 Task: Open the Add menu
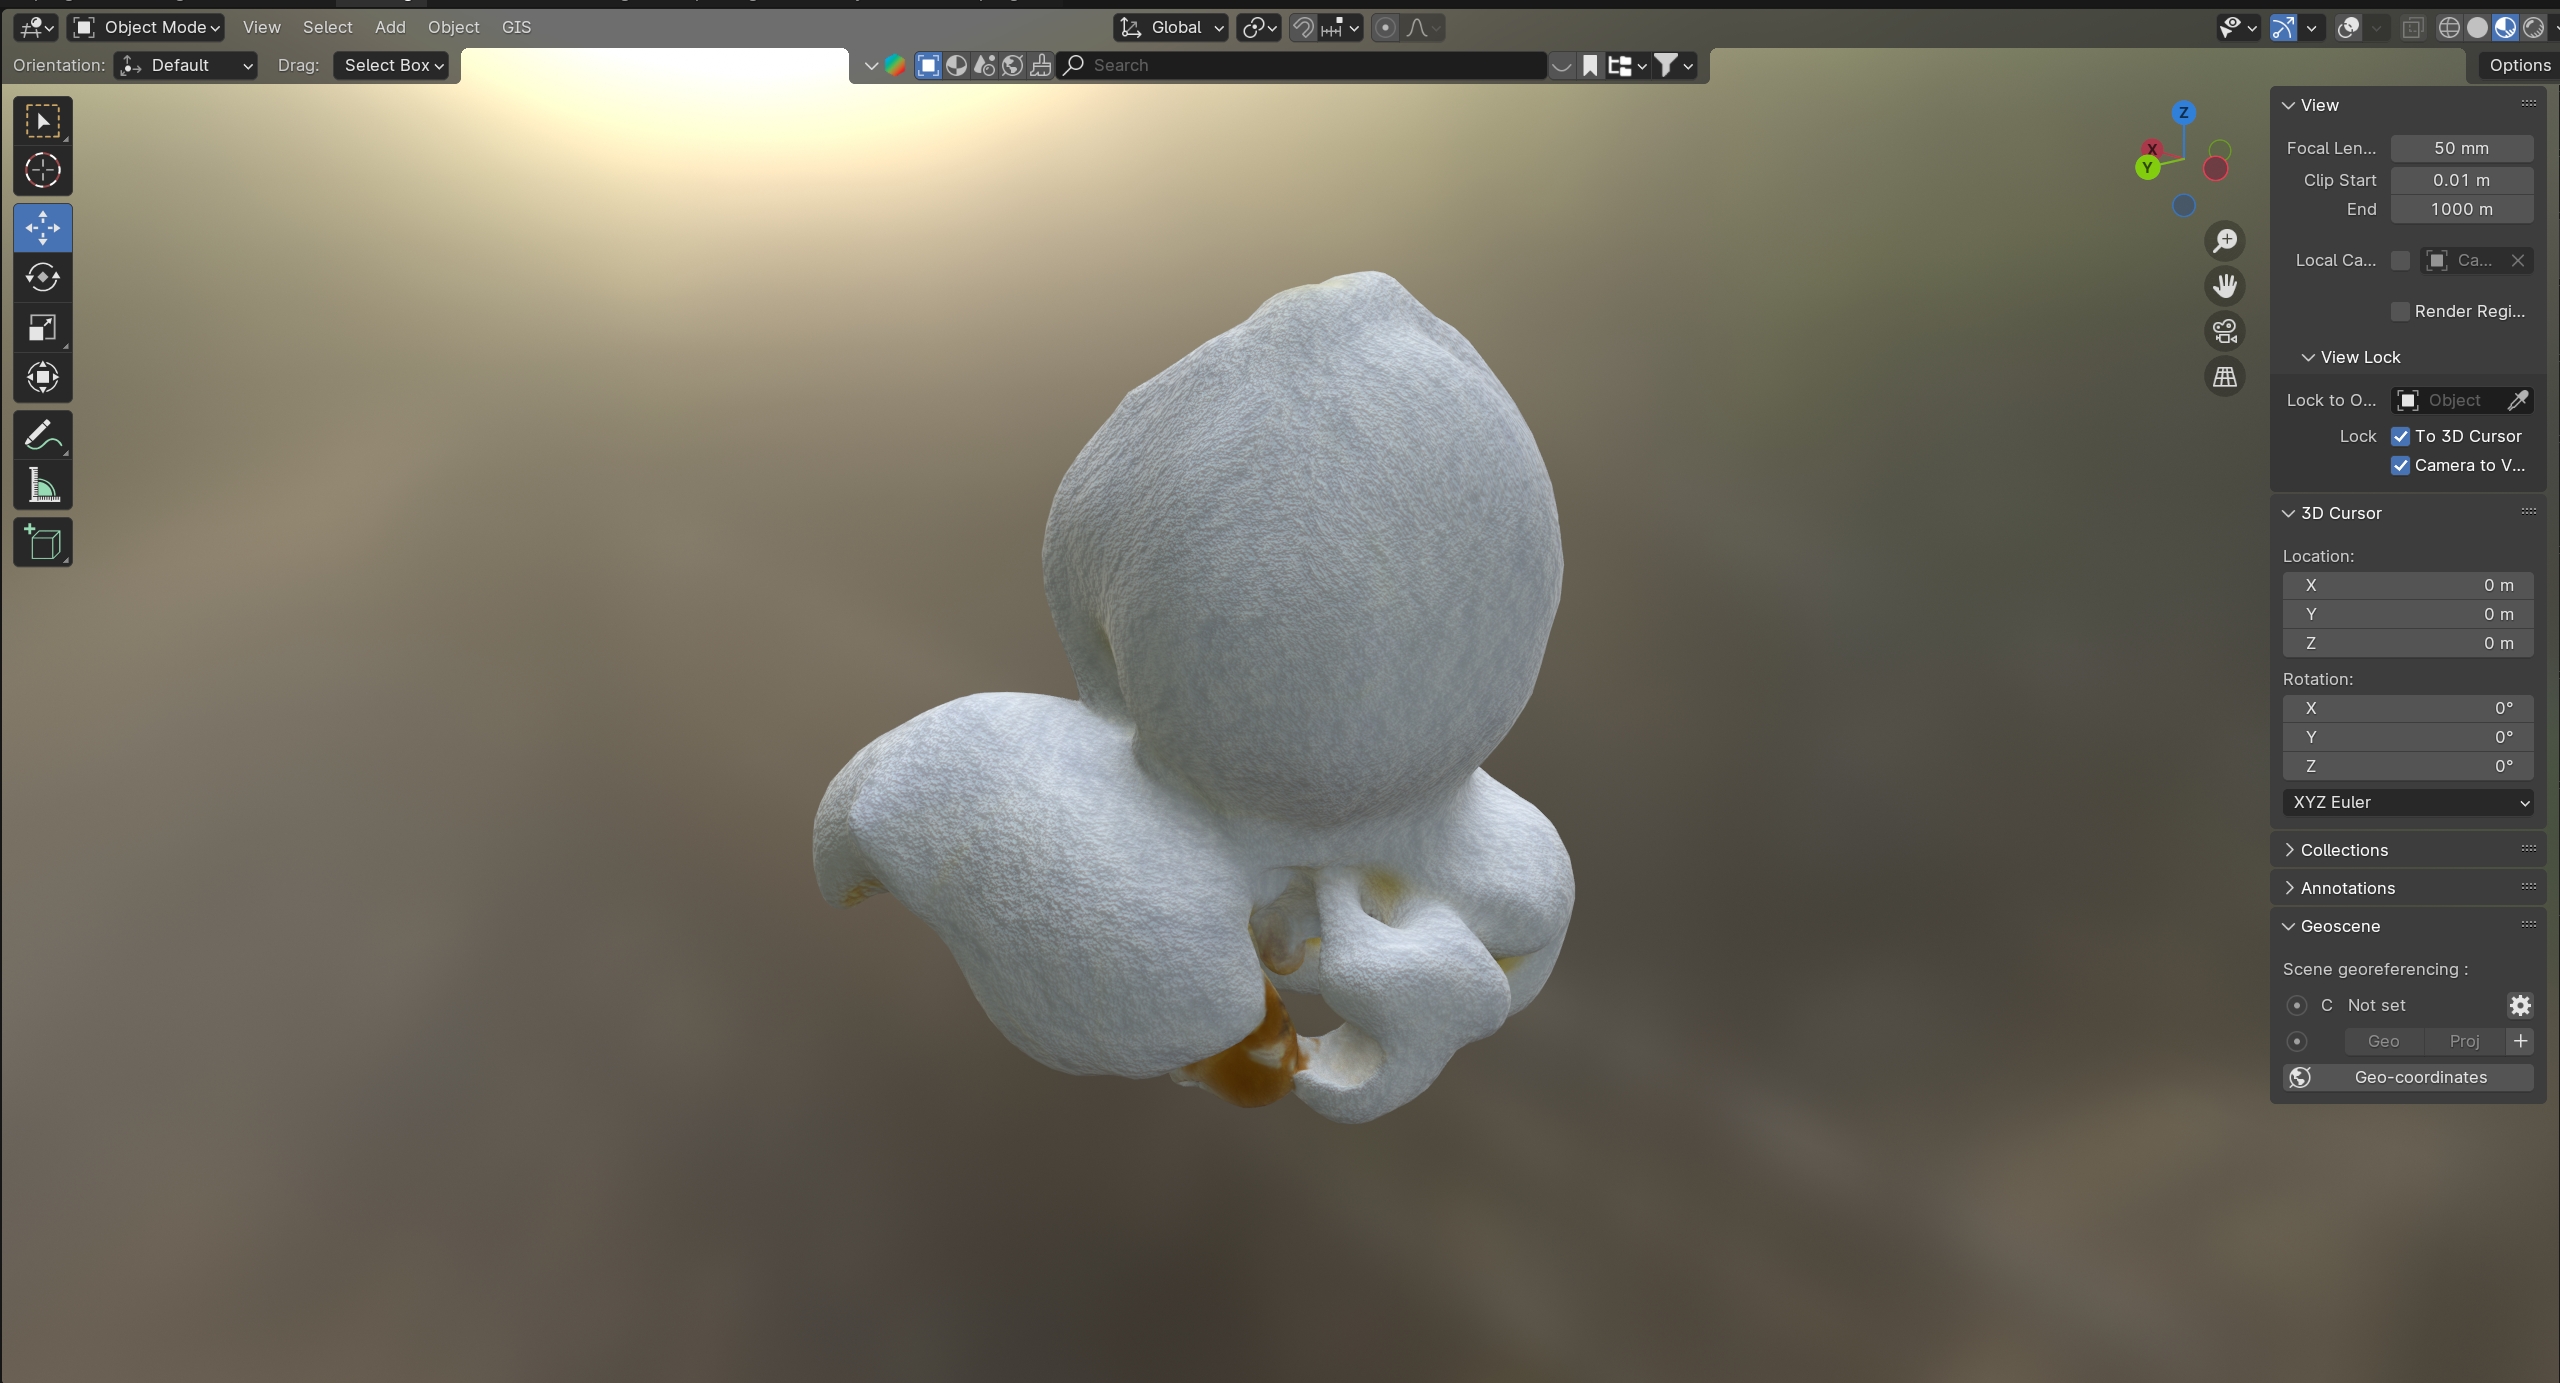[390, 27]
